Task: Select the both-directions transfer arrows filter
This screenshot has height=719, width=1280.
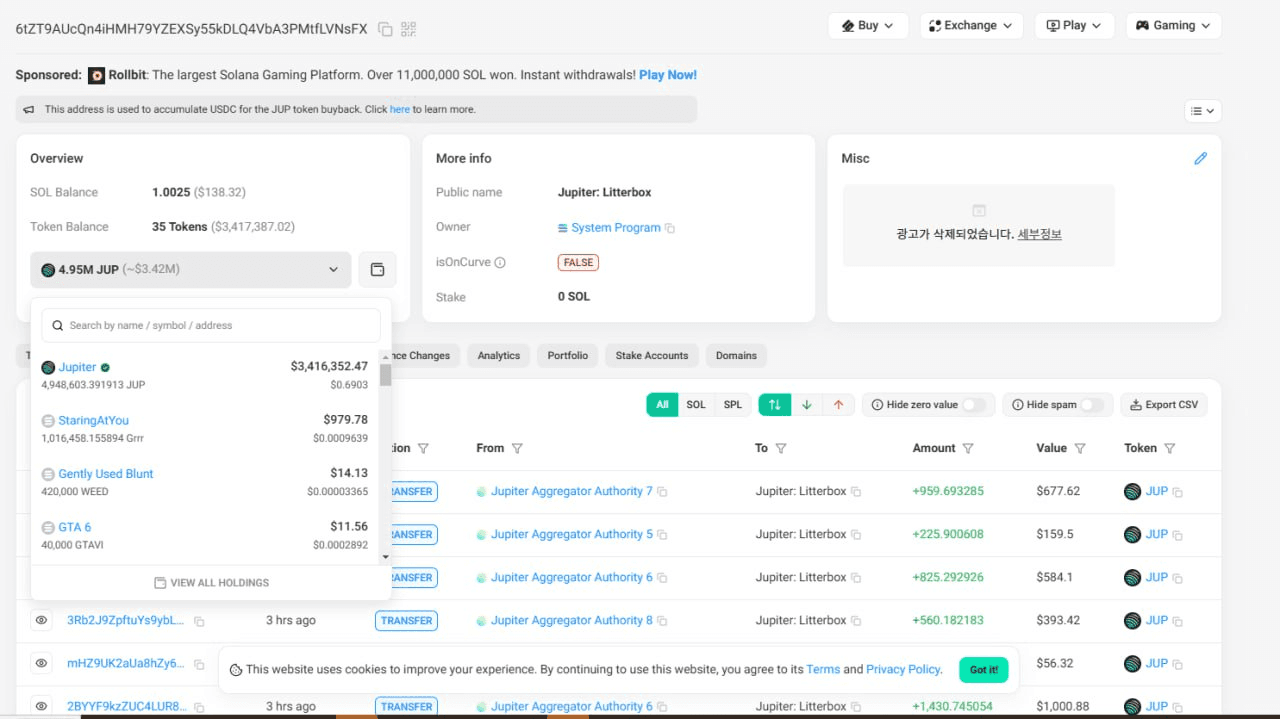Action: (775, 405)
